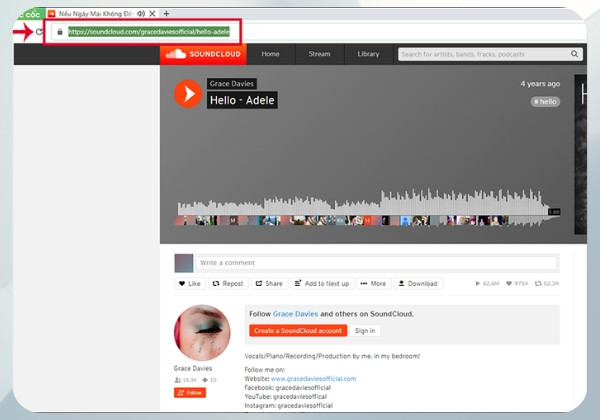Screen dimensions: 600x420
Task: View Grace Davies followers count
Action: tap(186, 380)
